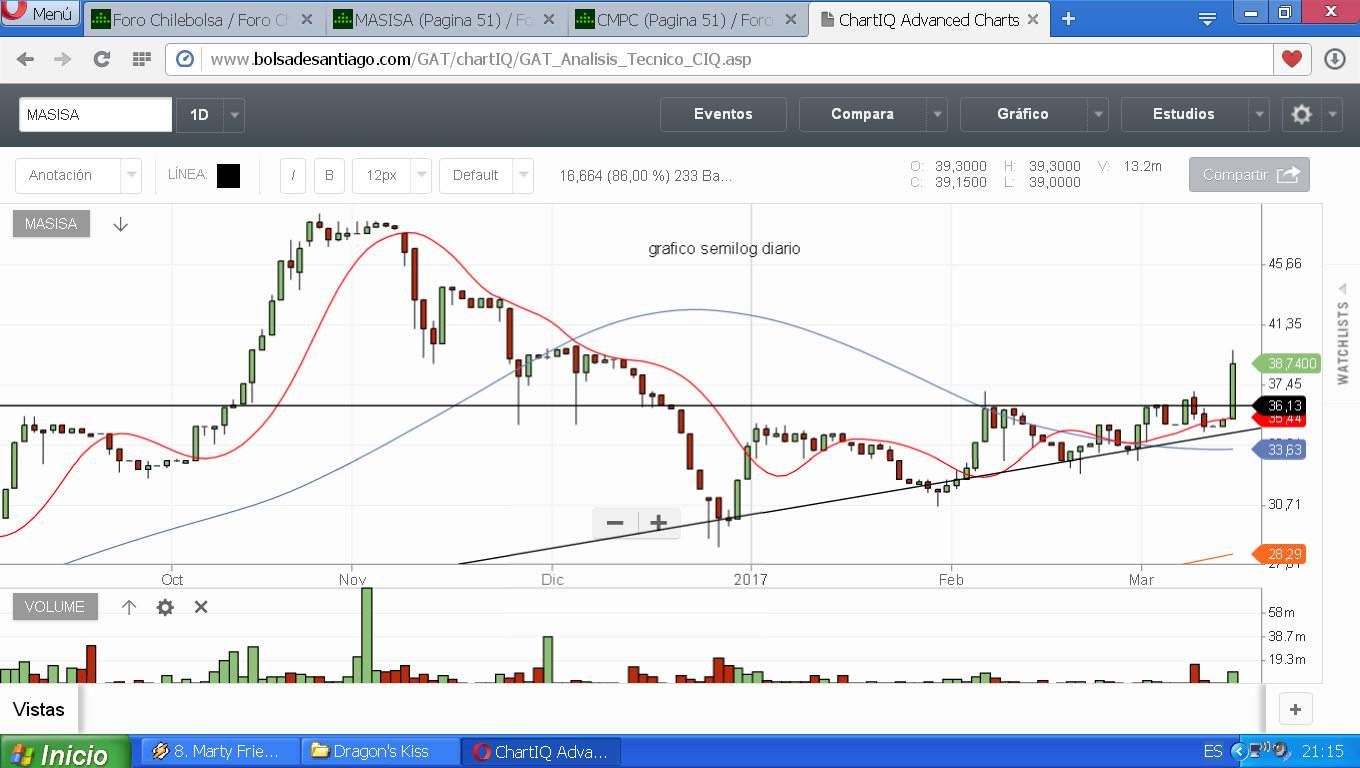Select the 'grafico semilog diario' annotation
Image resolution: width=1360 pixels, height=768 pixels.
[725, 248]
